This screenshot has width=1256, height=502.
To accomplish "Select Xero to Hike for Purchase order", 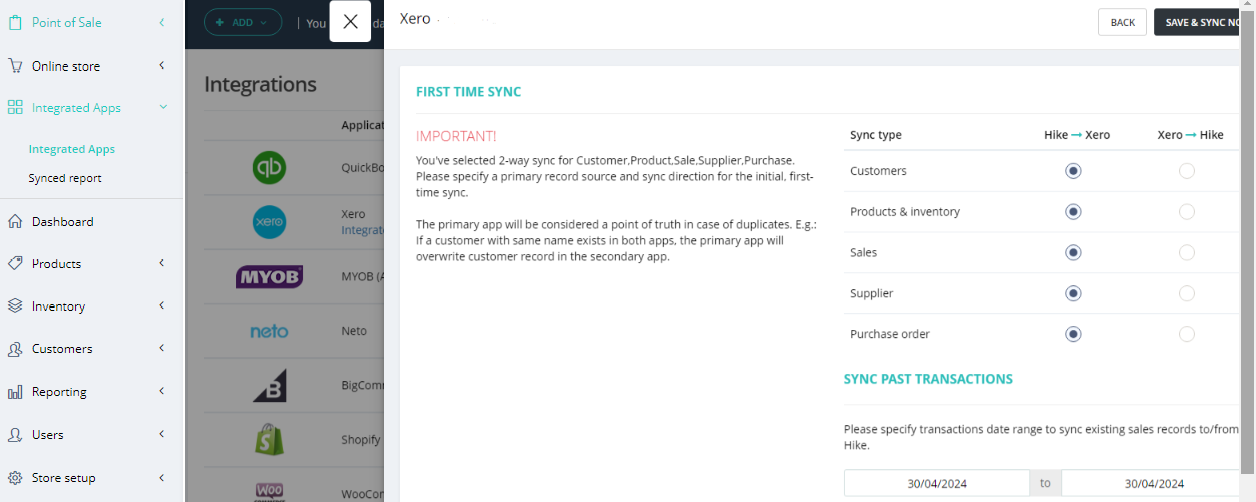I will point(1186,334).
